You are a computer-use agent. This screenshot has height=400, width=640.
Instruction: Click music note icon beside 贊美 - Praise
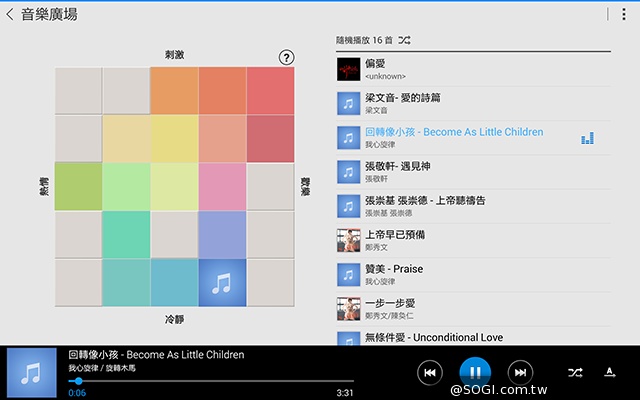coord(349,275)
